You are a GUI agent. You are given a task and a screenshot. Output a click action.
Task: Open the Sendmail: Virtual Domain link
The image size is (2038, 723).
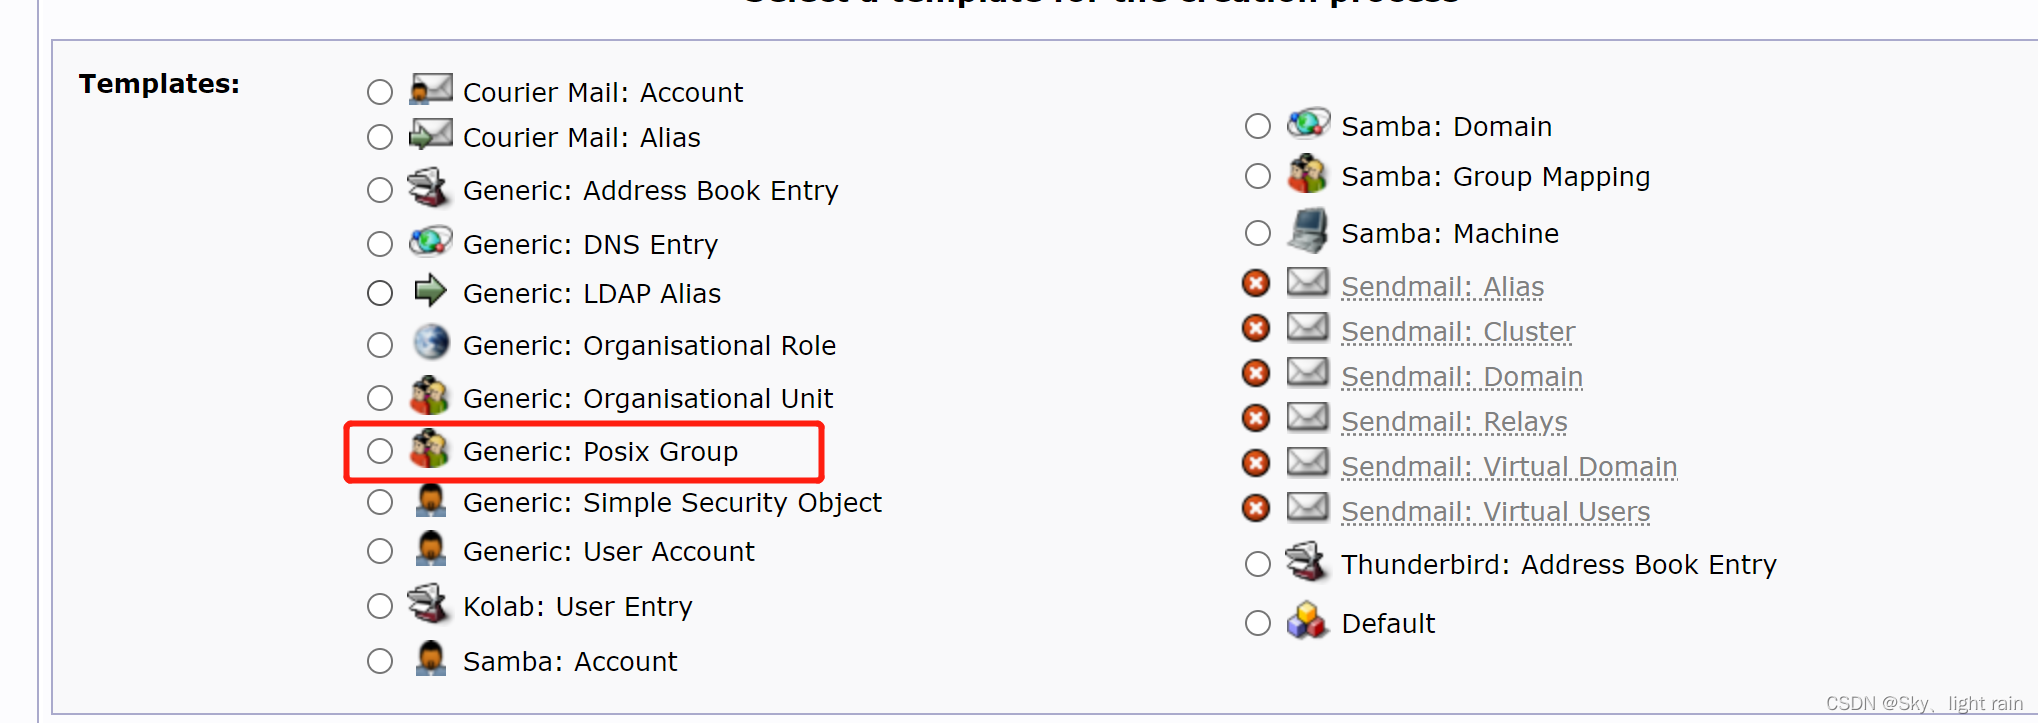[x=1509, y=467]
